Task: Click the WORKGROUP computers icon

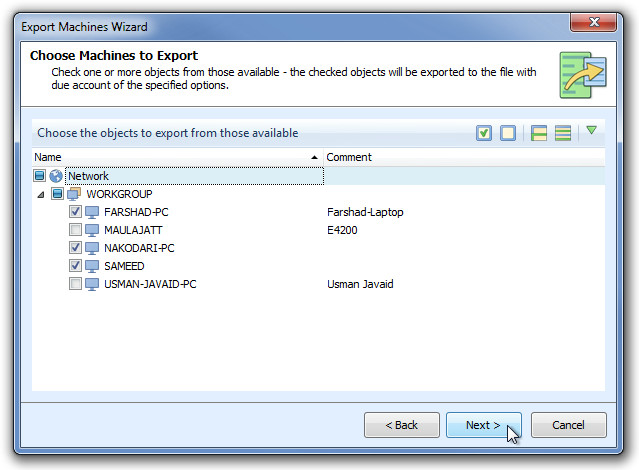Action: 74,194
